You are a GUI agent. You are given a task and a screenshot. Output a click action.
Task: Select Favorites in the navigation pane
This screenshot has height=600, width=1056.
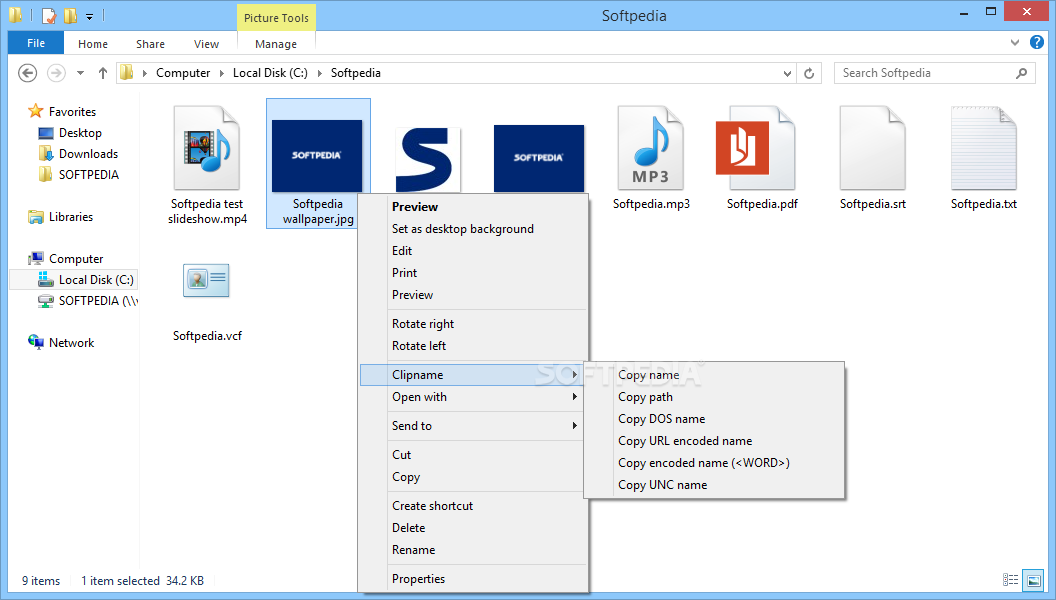(72, 112)
